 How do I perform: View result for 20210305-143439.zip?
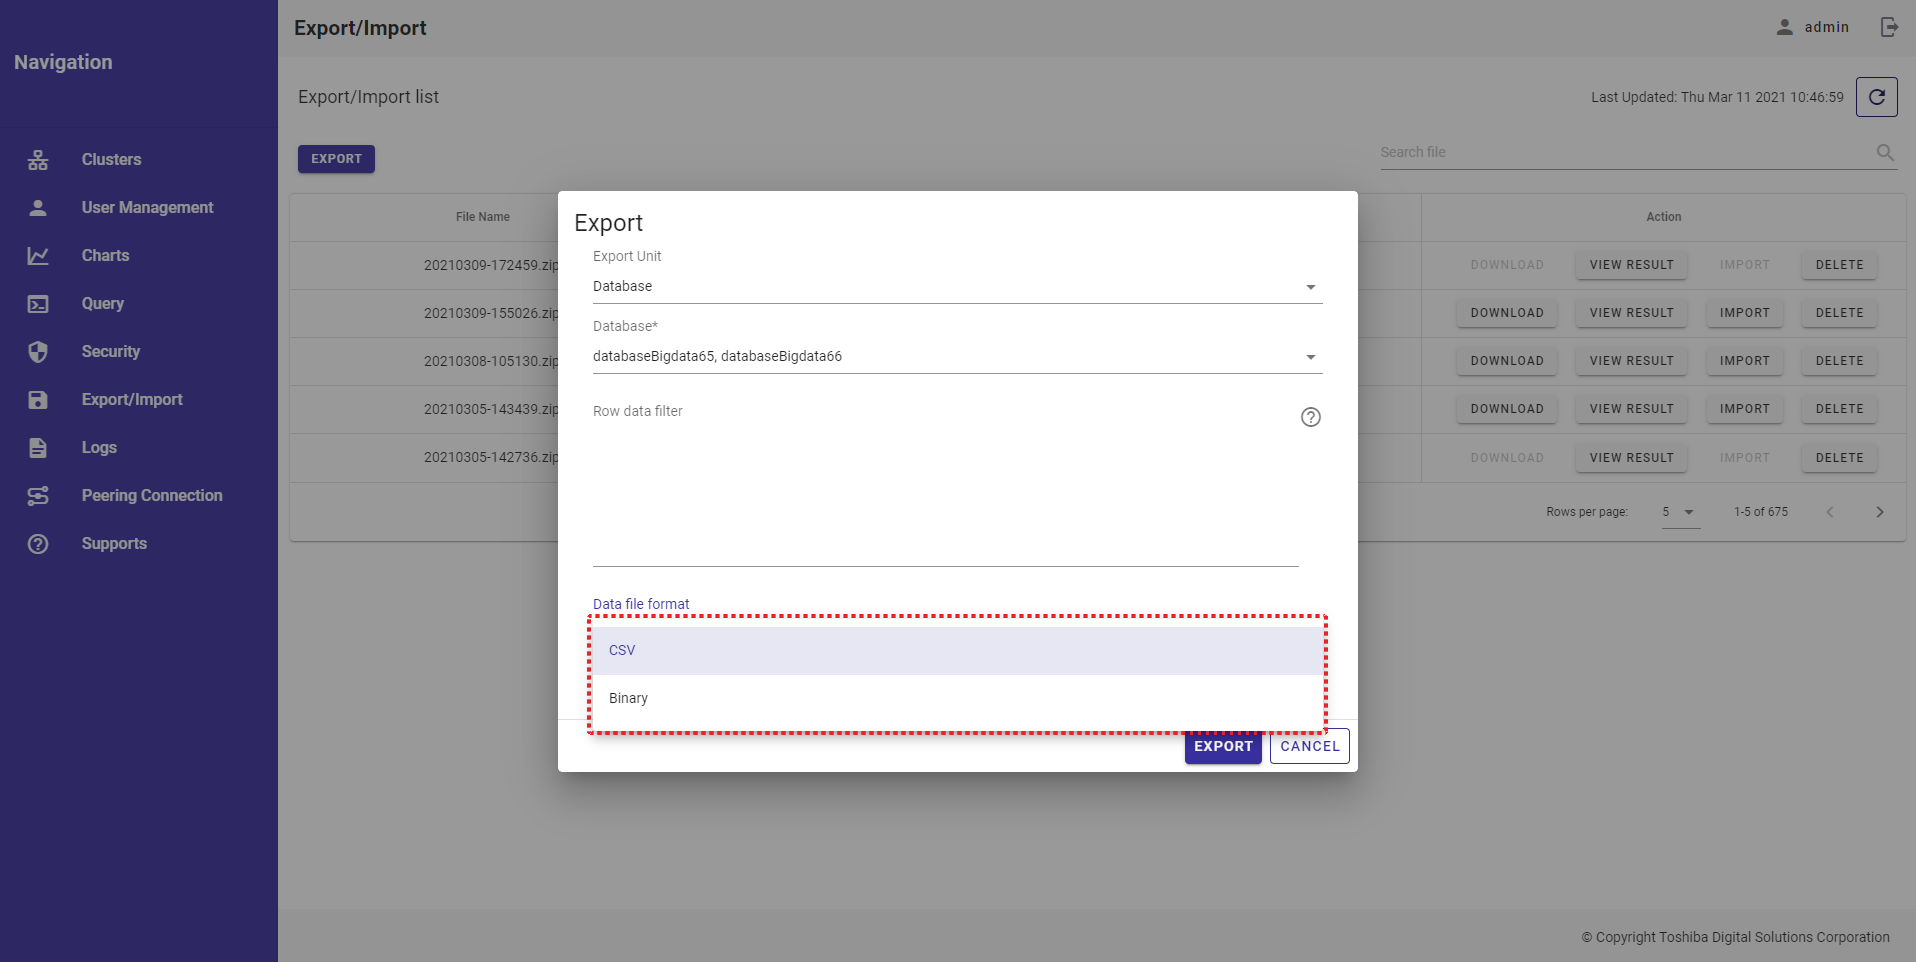coord(1631,409)
